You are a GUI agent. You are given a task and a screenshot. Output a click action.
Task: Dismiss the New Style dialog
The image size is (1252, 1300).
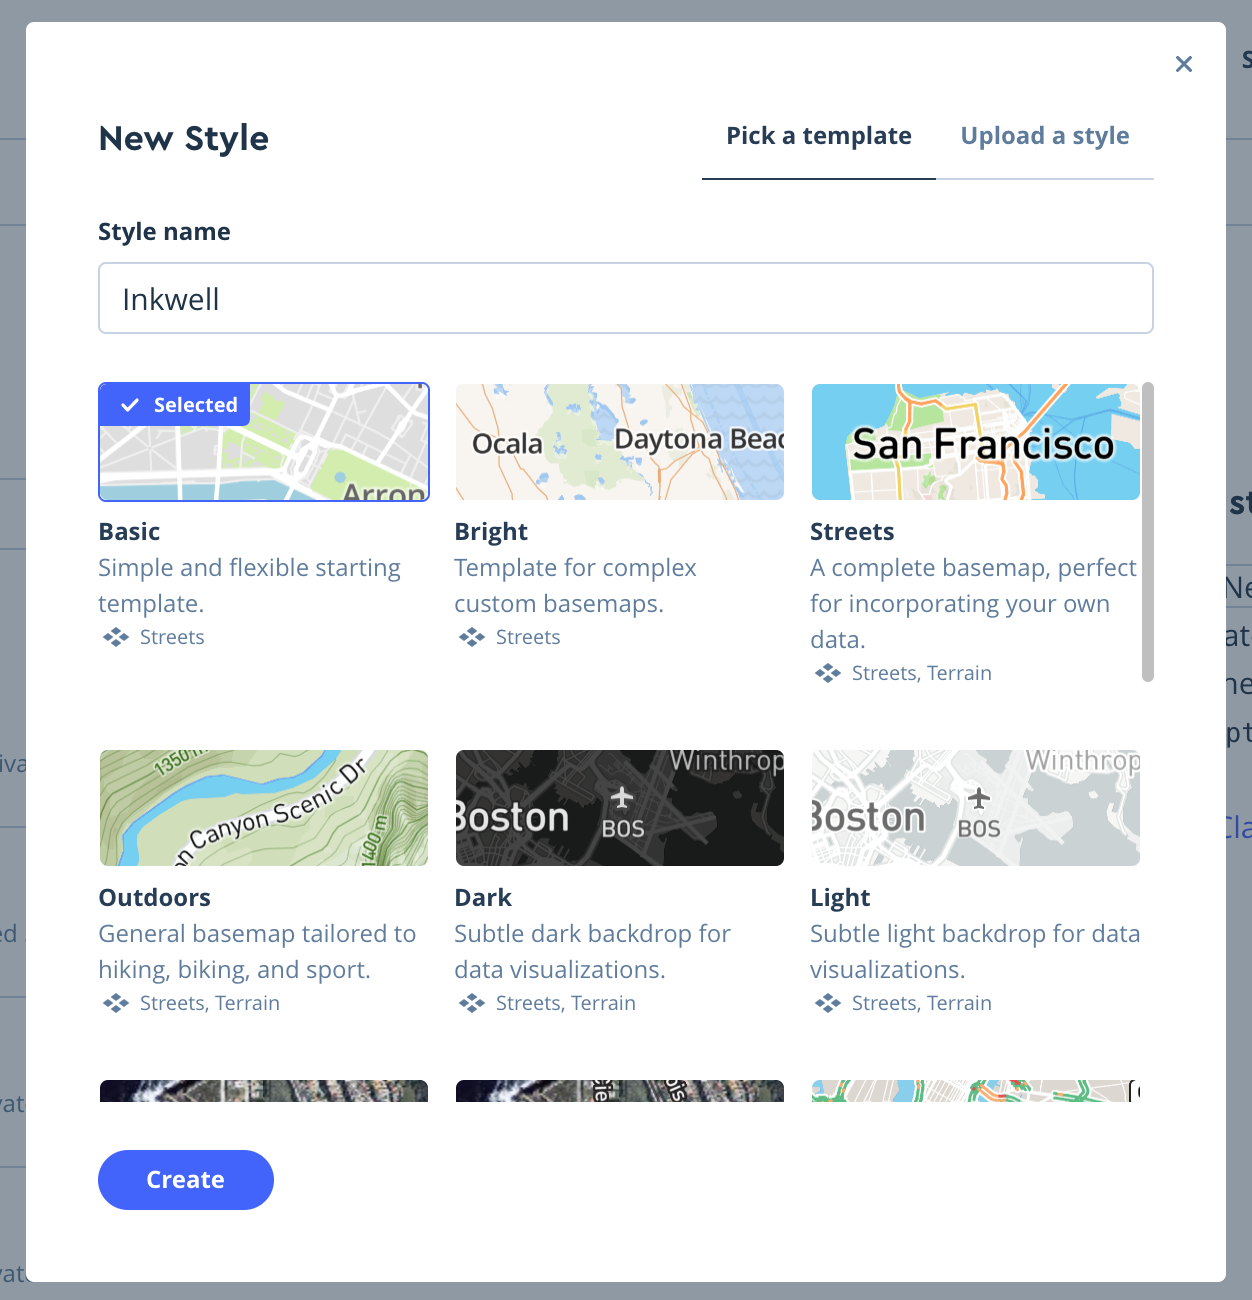click(x=1184, y=63)
